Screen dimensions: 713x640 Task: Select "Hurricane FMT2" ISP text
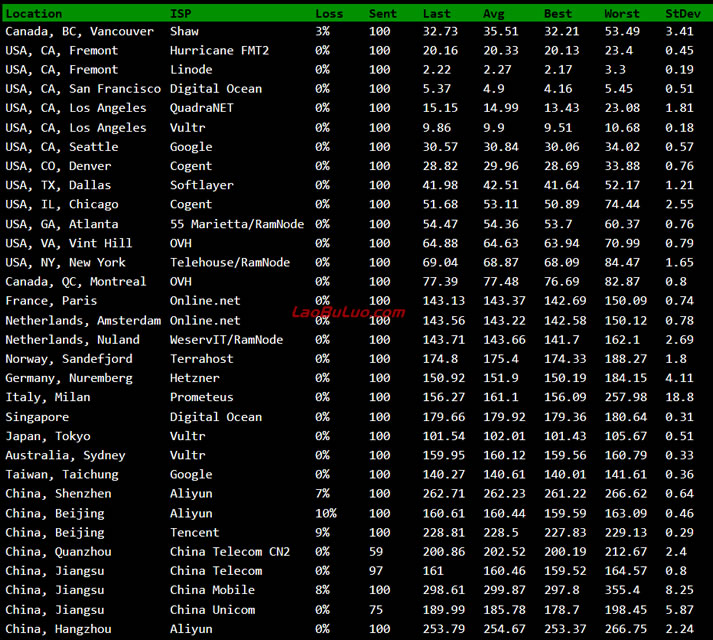[219, 50]
